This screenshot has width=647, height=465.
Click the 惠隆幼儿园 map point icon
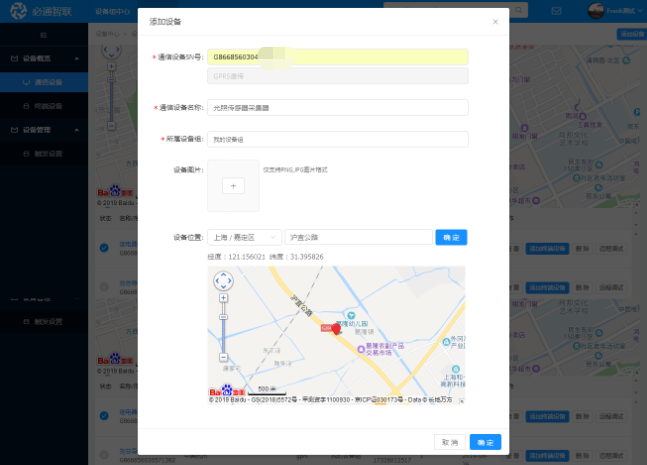coord(350,315)
